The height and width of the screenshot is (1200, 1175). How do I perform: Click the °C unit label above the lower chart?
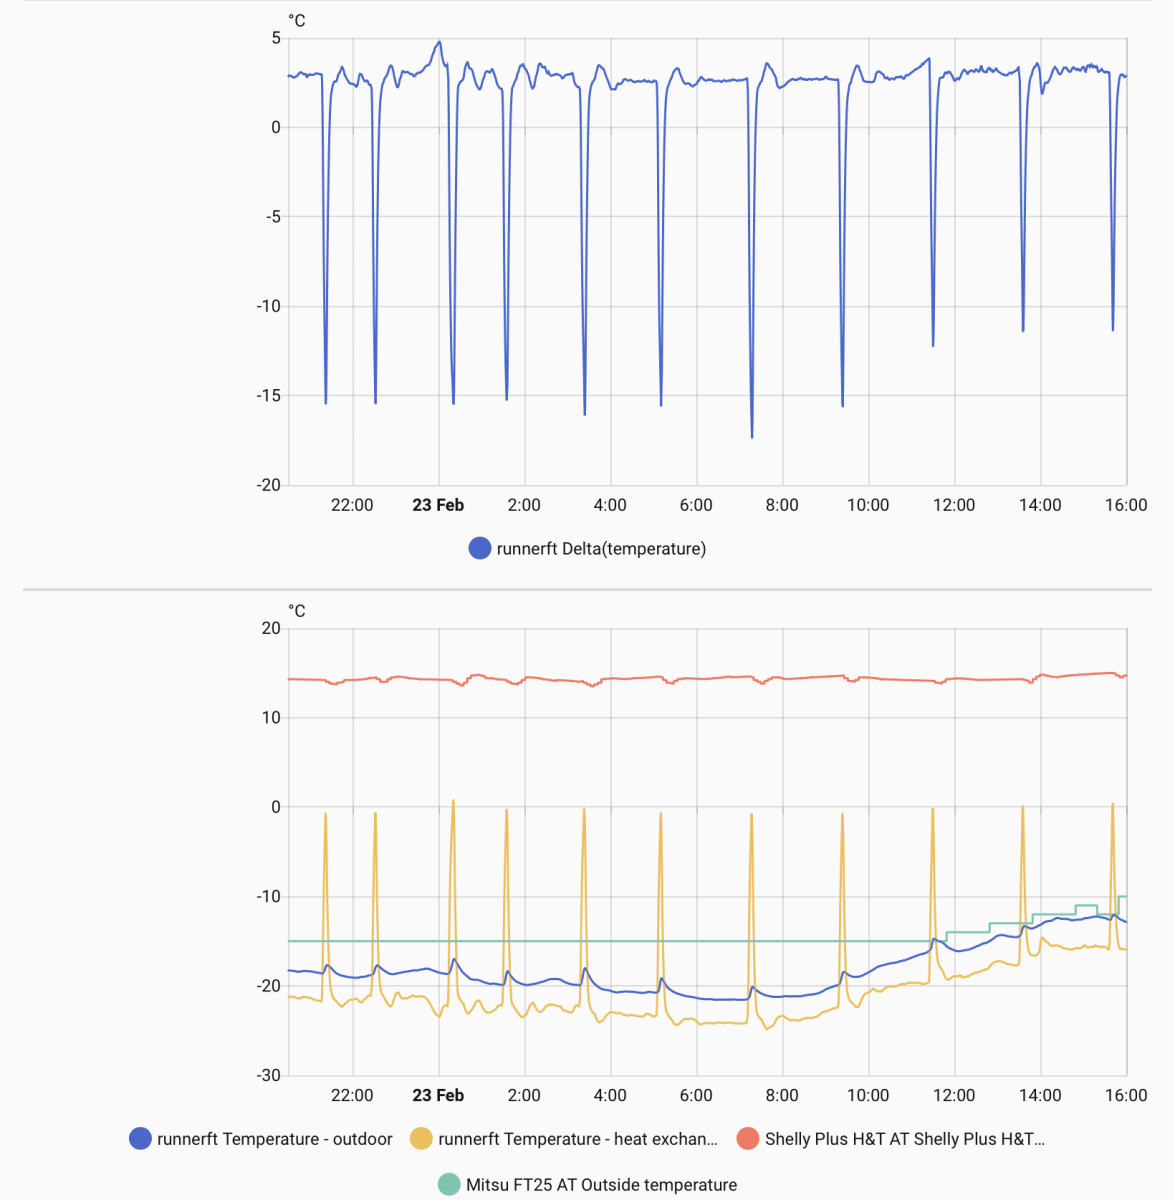pyautogui.click(x=297, y=610)
